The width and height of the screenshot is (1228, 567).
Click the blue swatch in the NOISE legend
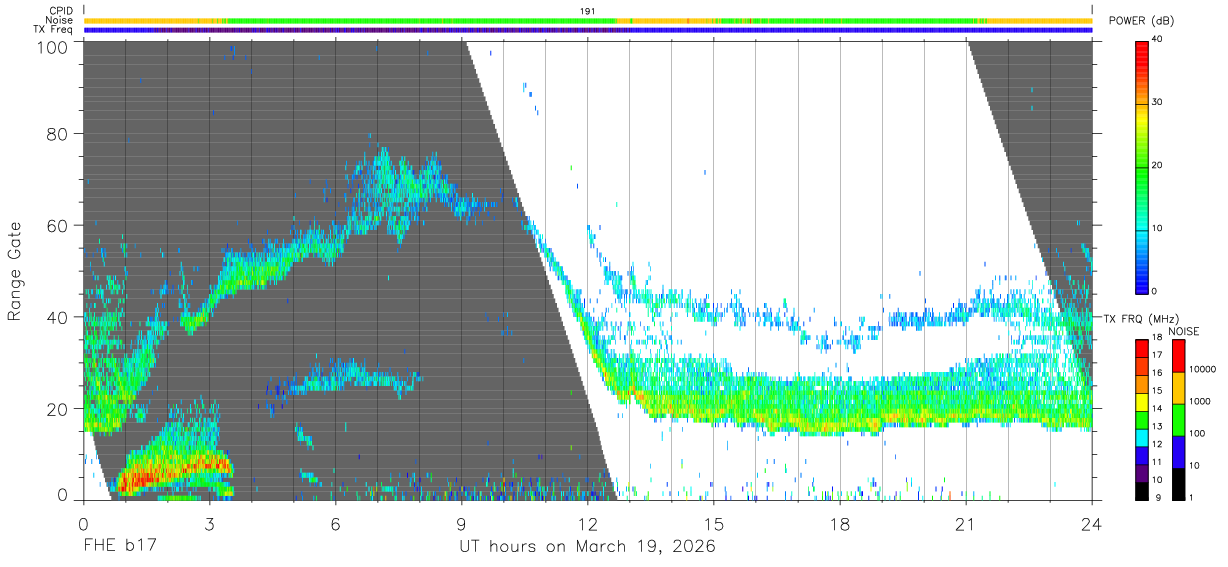tap(1178, 452)
